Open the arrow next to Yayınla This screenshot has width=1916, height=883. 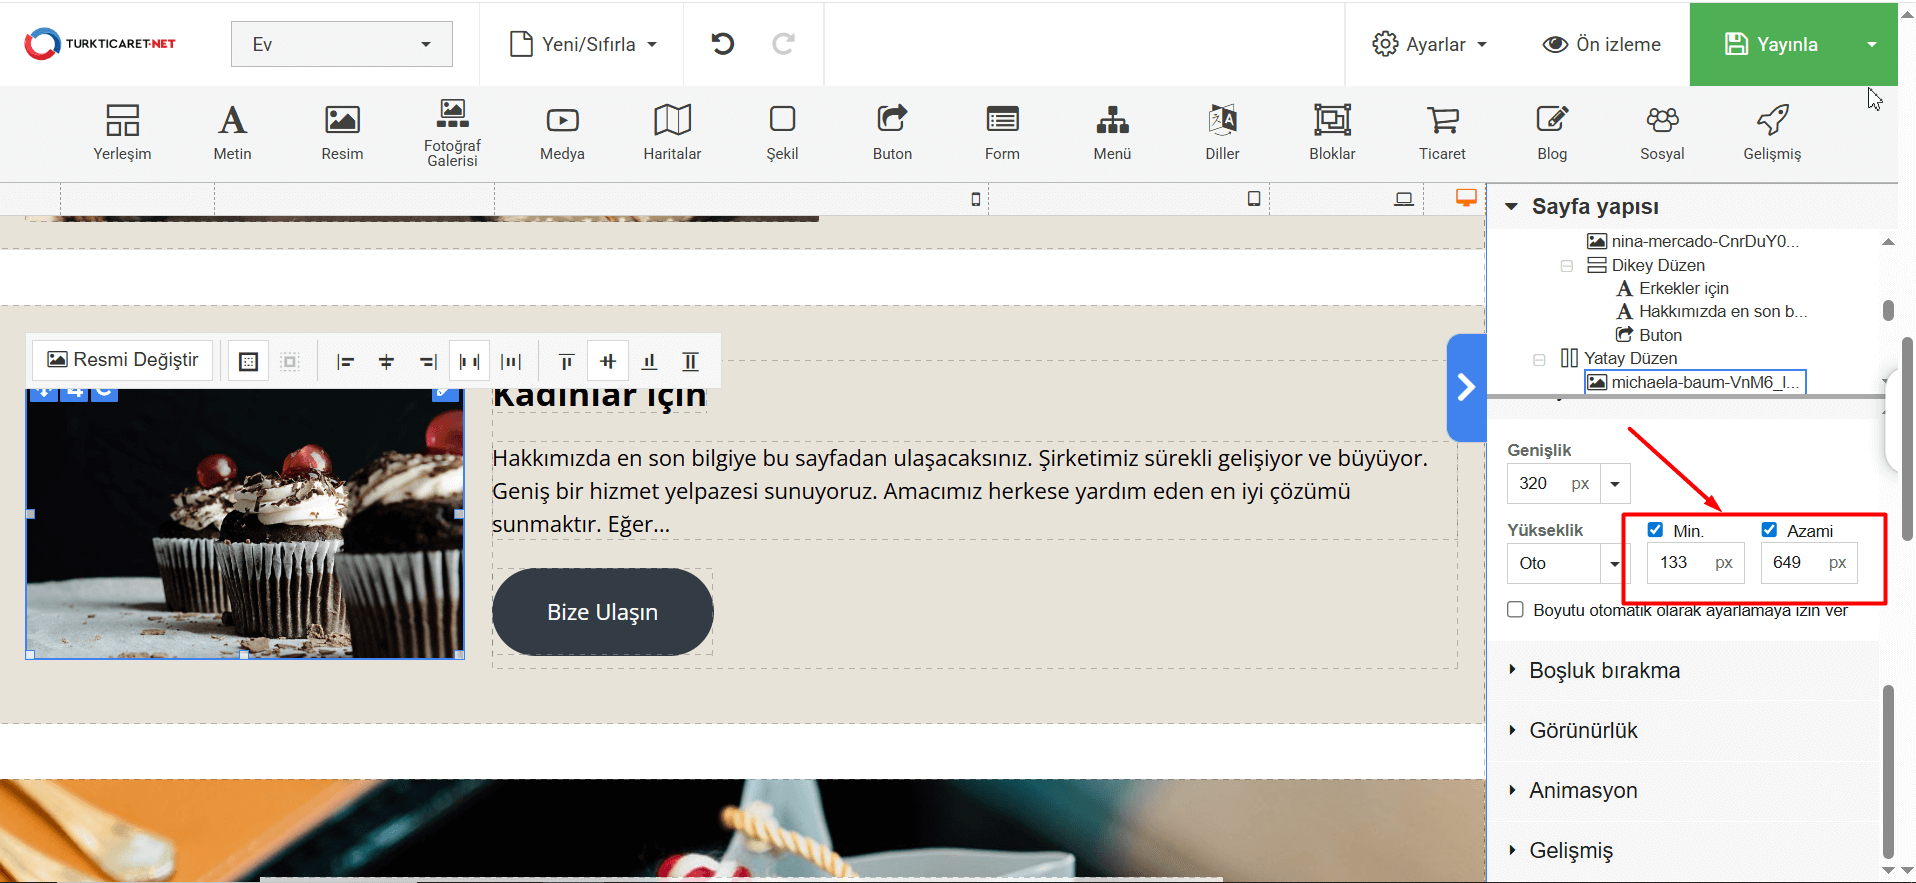pyautogui.click(x=1872, y=44)
